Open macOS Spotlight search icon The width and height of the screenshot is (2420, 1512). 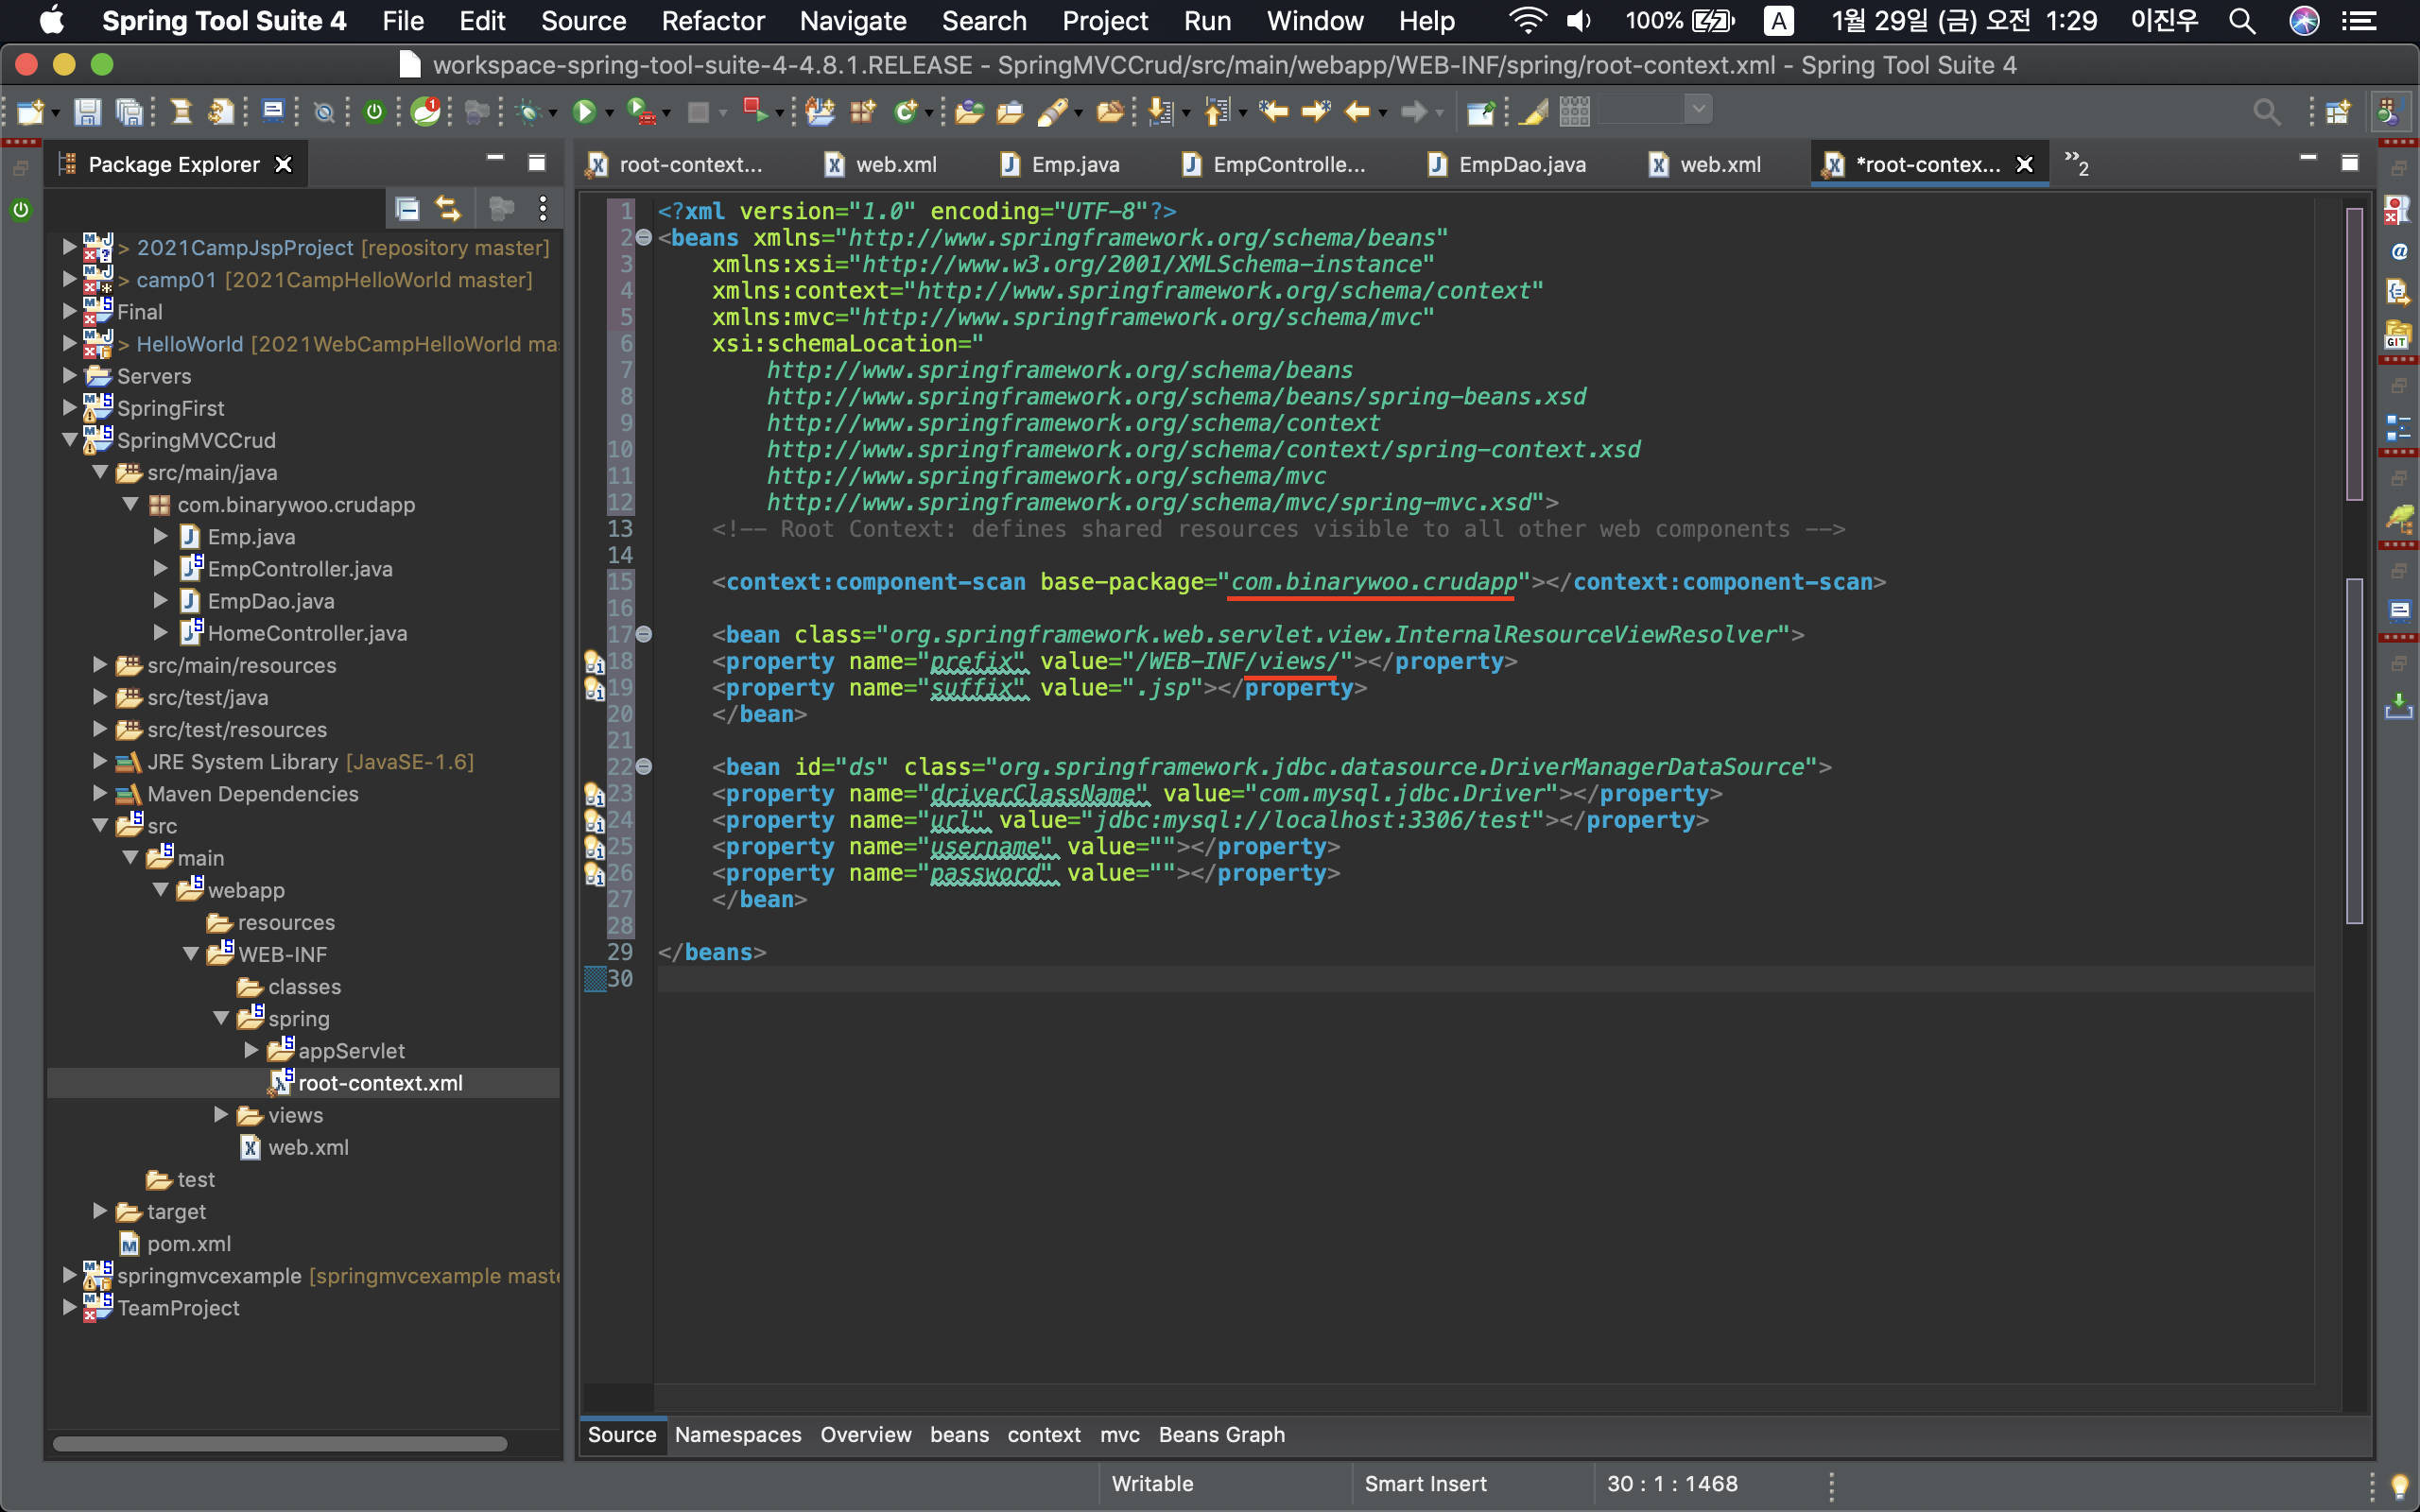pos(2242,21)
